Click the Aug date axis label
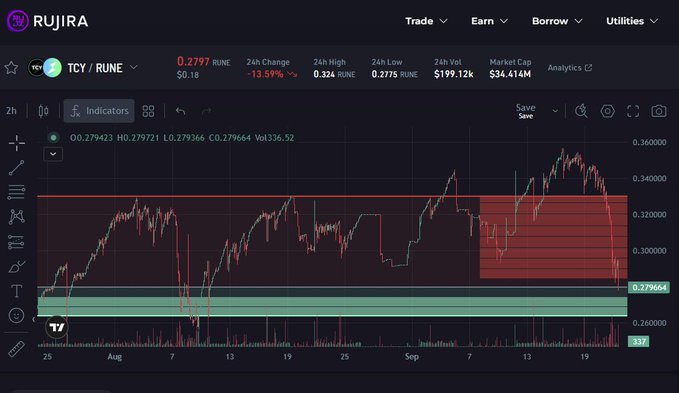 click(x=114, y=357)
